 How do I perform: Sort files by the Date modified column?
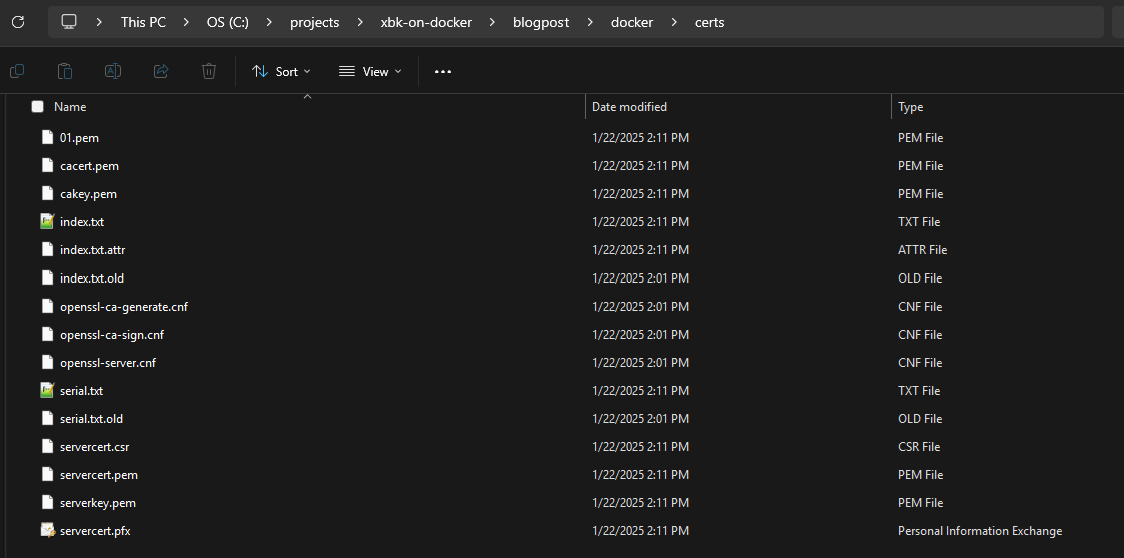coord(629,107)
